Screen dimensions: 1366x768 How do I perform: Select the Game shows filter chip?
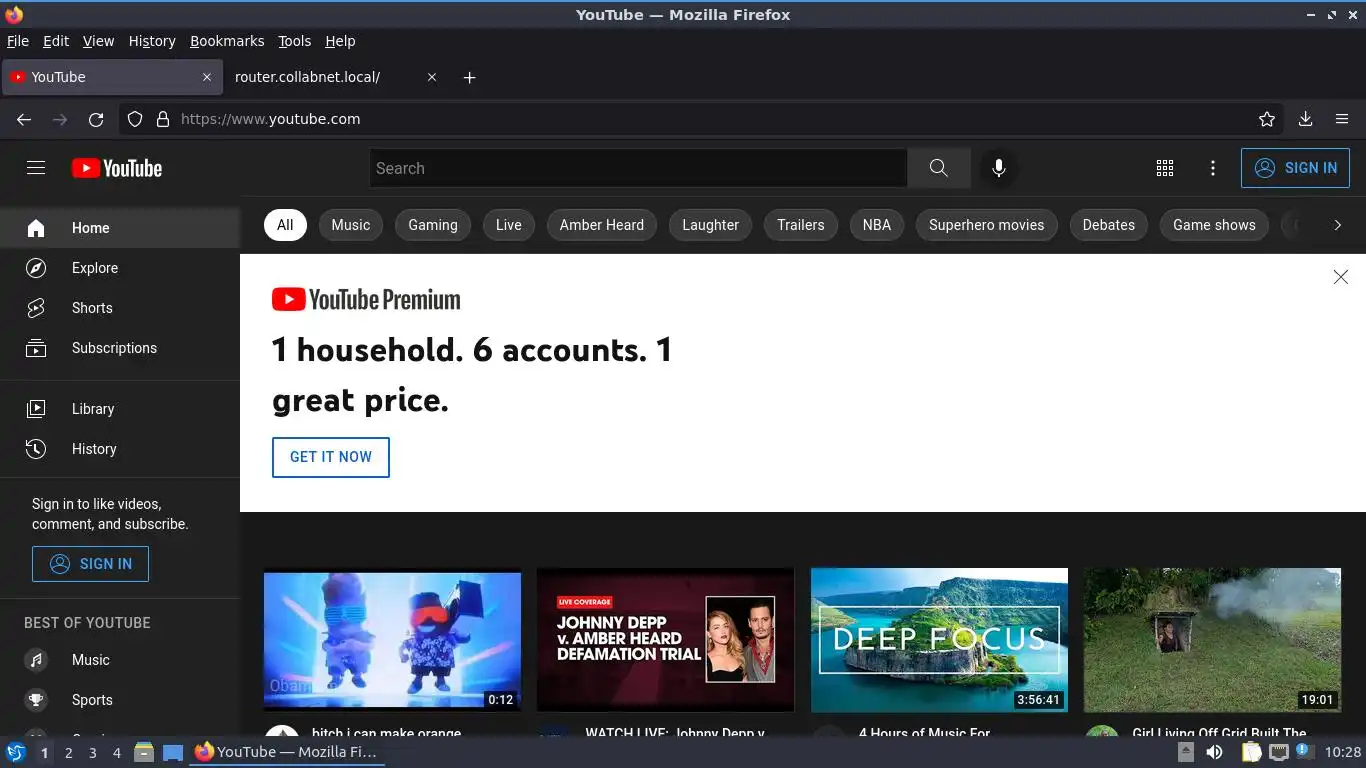1214,225
